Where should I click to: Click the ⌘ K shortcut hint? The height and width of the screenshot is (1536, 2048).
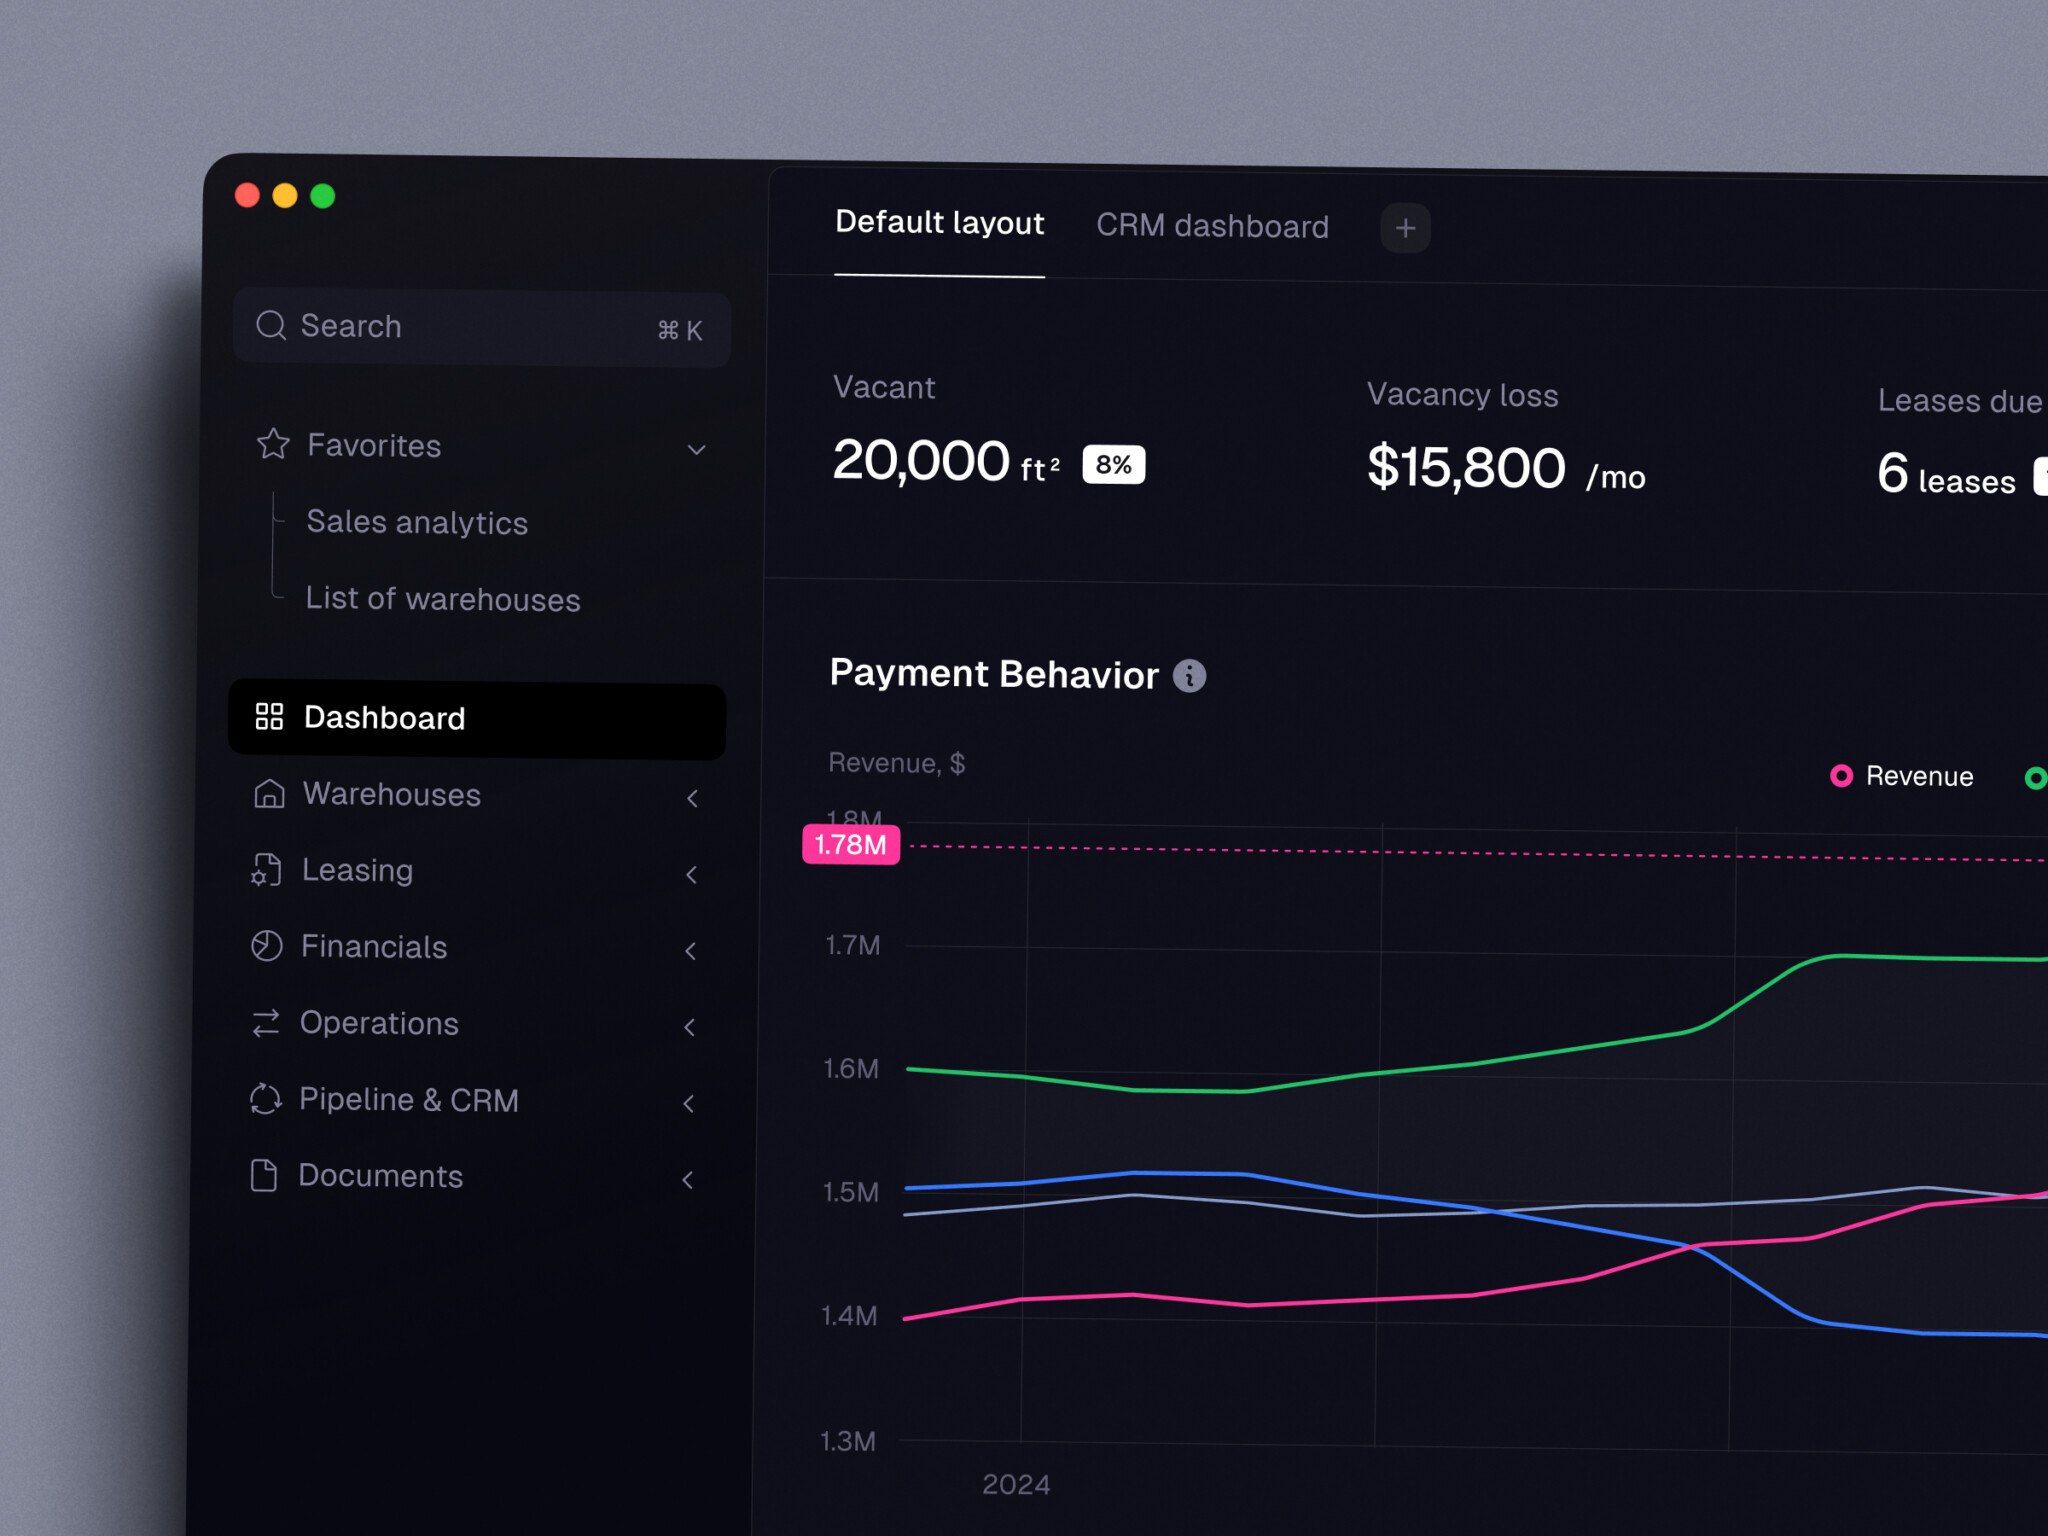click(680, 330)
